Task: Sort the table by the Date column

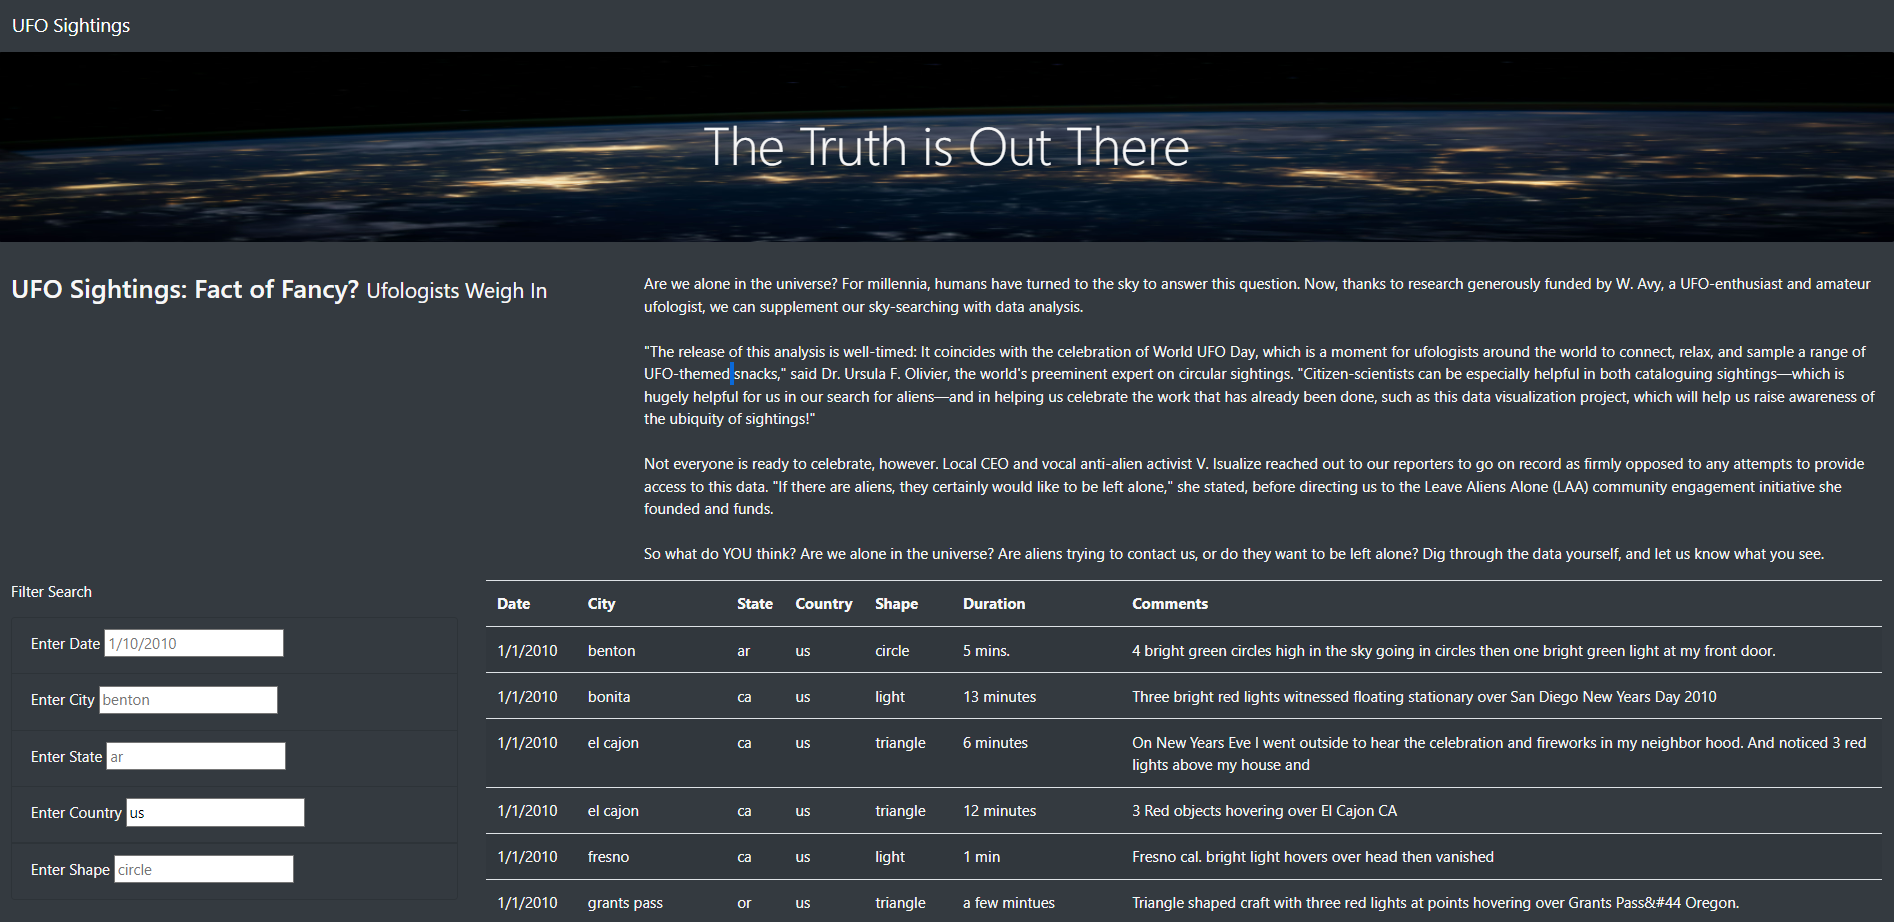Action: pos(513,604)
